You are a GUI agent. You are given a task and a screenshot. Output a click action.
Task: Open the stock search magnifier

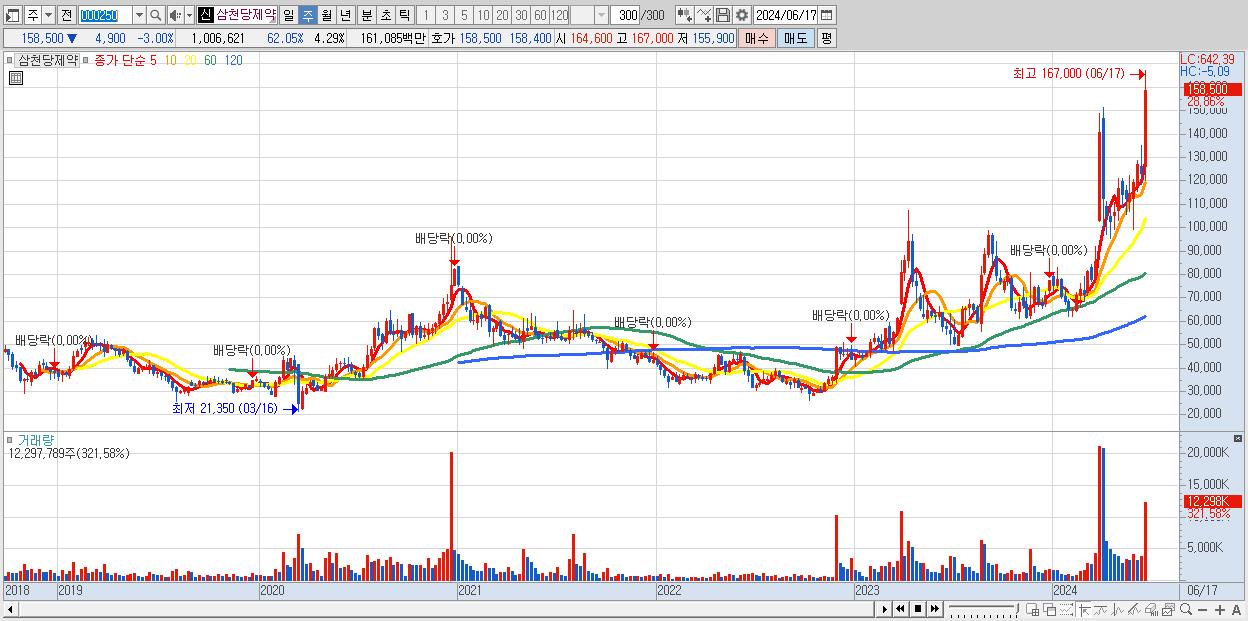156,16
